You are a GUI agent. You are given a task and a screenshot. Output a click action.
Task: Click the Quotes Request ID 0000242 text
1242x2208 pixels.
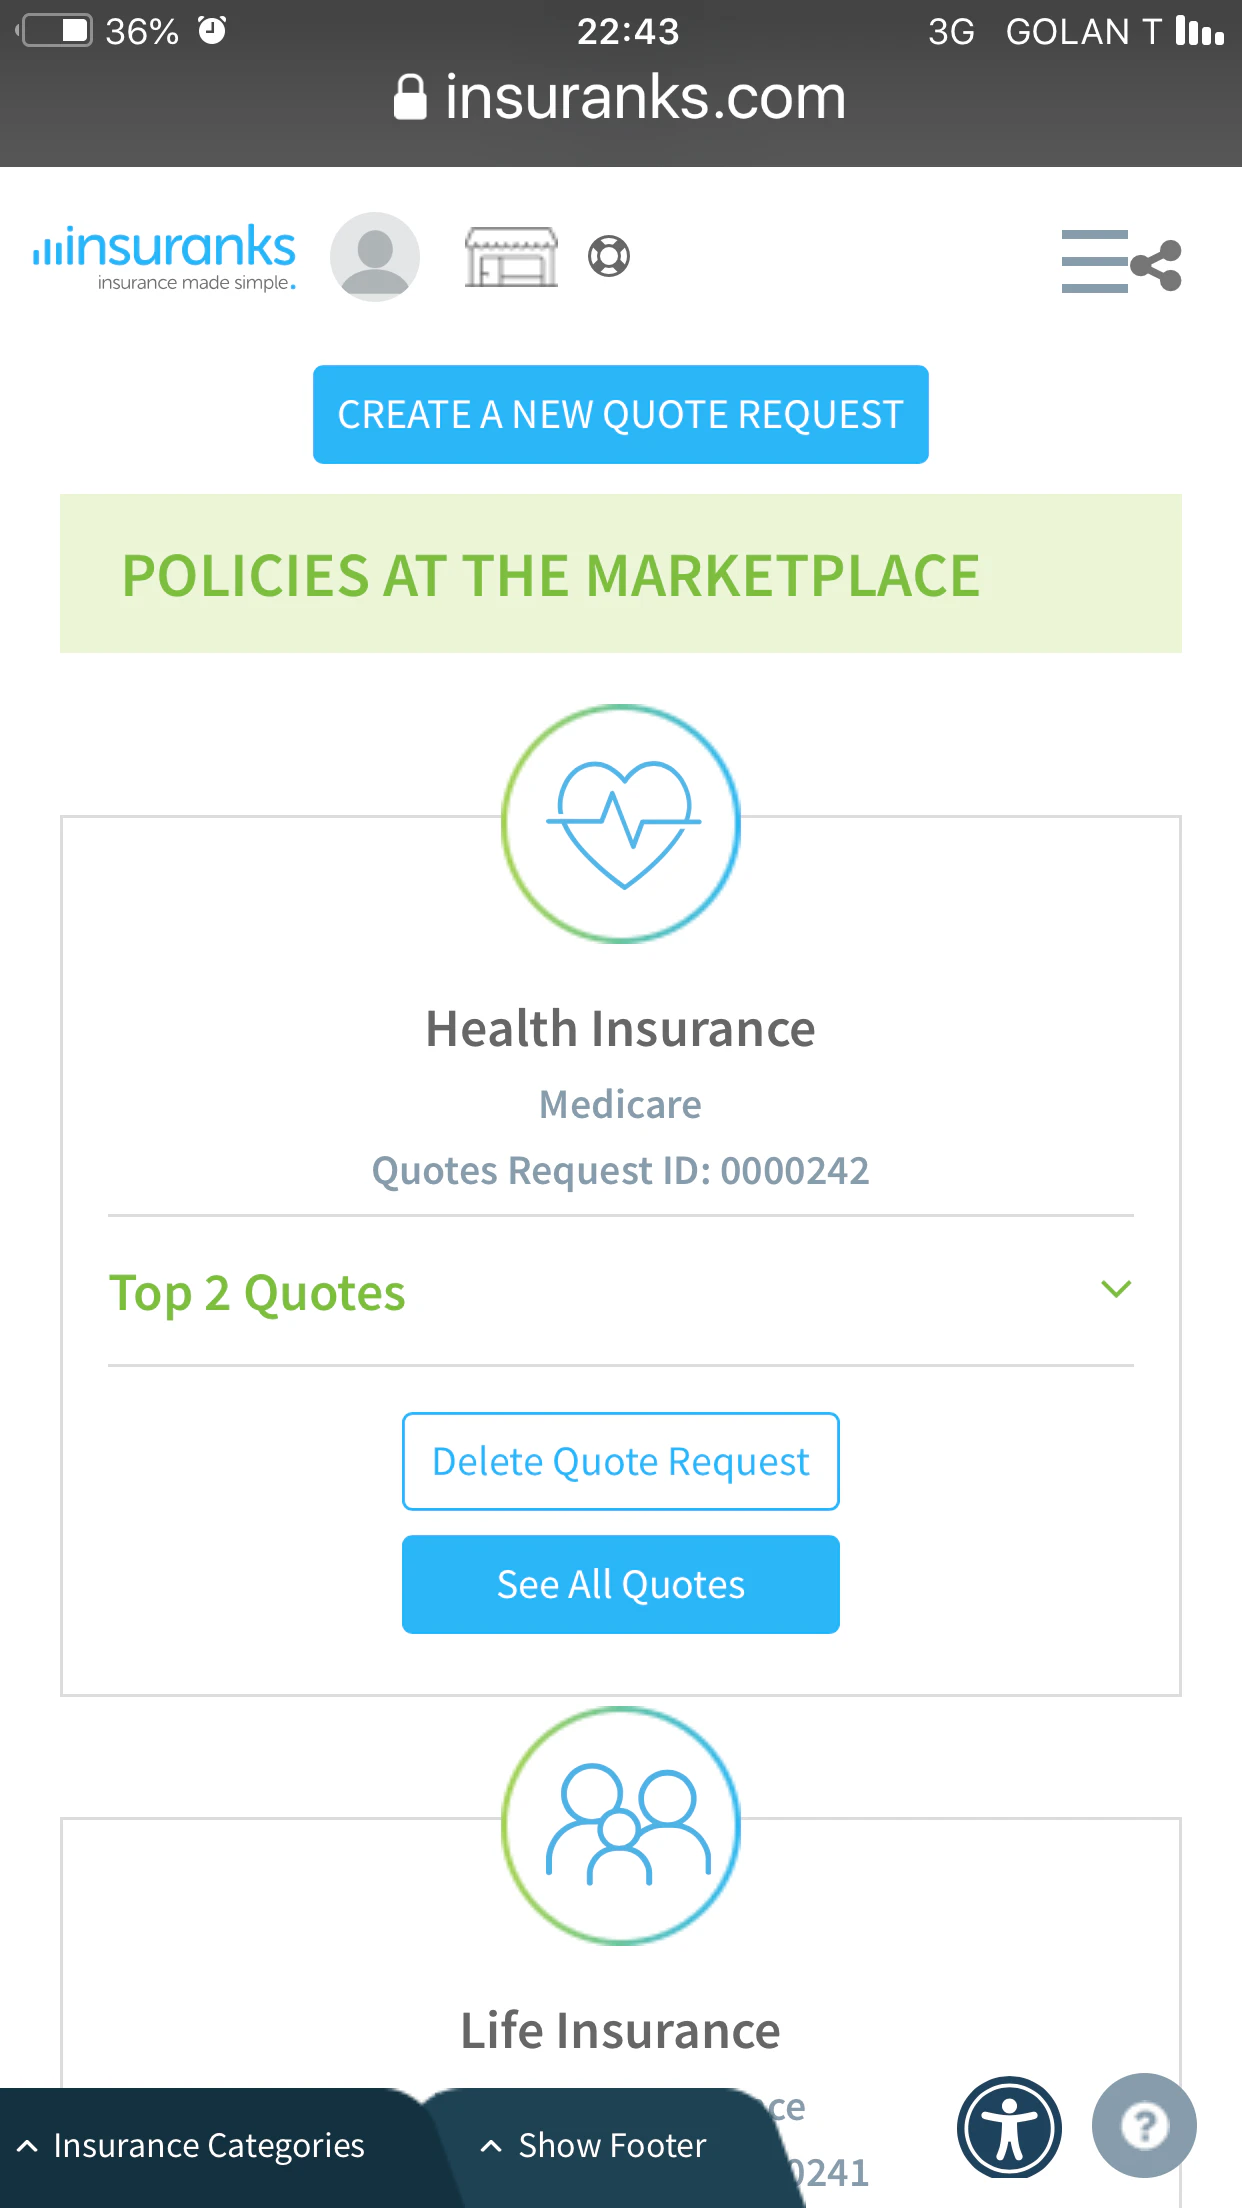pyautogui.click(x=620, y=1169)
